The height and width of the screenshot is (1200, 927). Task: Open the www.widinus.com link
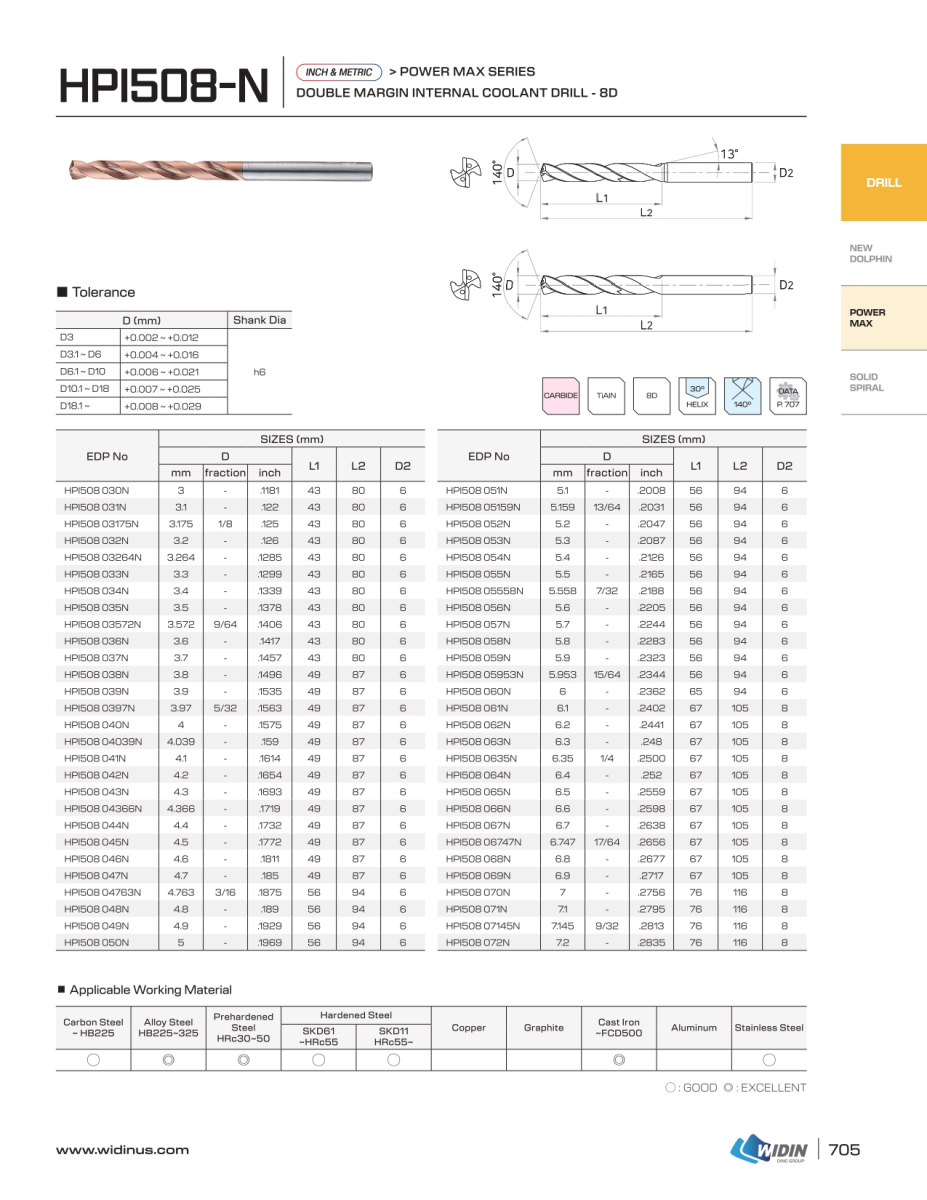122,1150
